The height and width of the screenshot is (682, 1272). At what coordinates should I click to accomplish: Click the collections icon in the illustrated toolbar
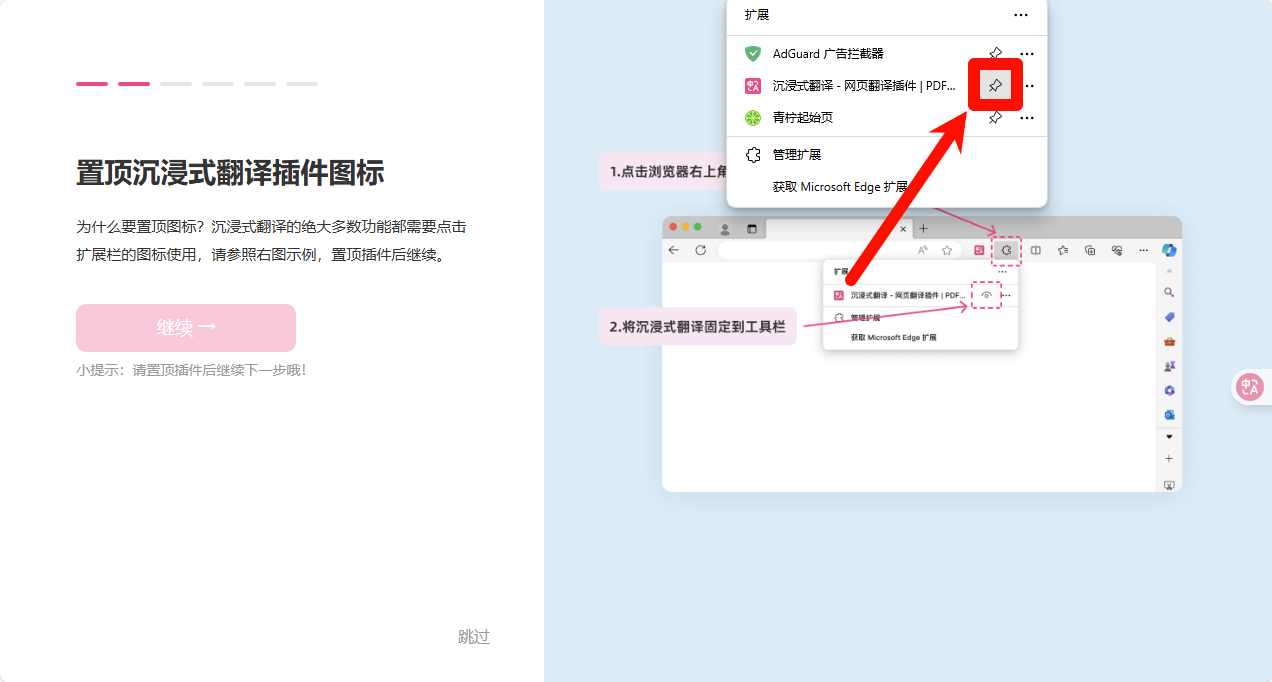[1090, 250]
